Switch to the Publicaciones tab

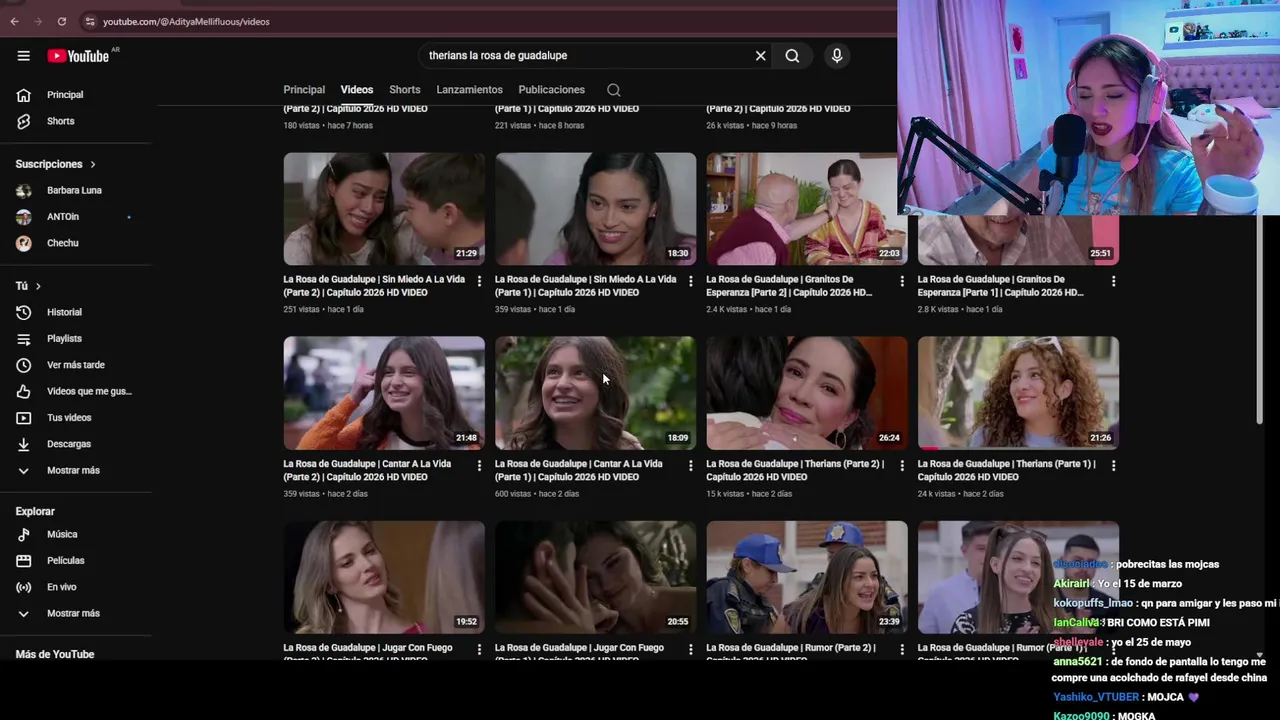pyautogui.click(x=552, y=90)
